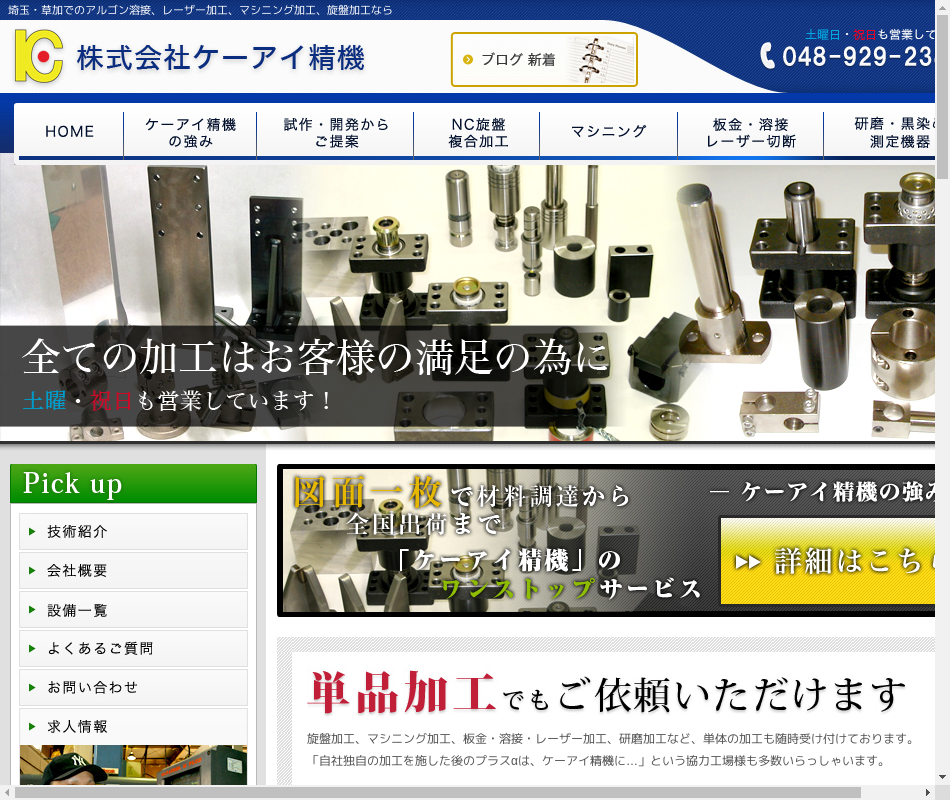Screen dimensions: 950x800
Task: Open 求人情報 sidebar link
Action: click(x=133, y=727)
